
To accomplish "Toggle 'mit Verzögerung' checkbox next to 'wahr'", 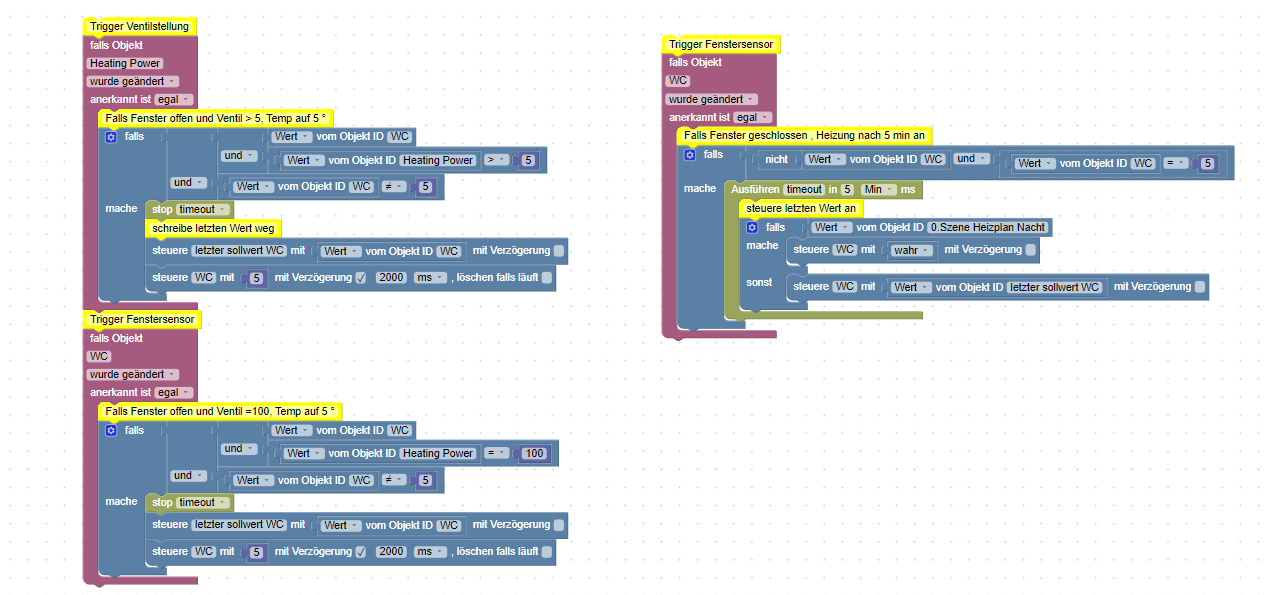I will click(x=1030, y=250).
